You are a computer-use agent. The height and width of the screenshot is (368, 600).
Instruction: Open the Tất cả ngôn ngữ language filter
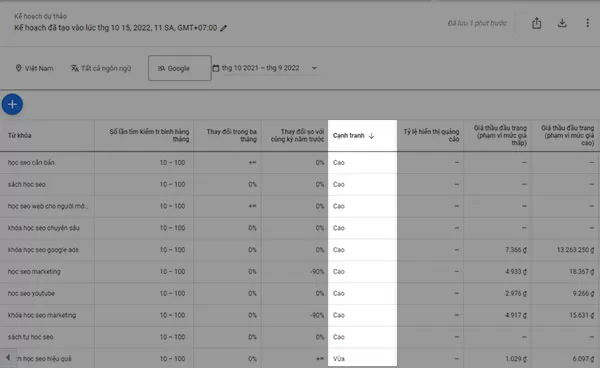101,68
